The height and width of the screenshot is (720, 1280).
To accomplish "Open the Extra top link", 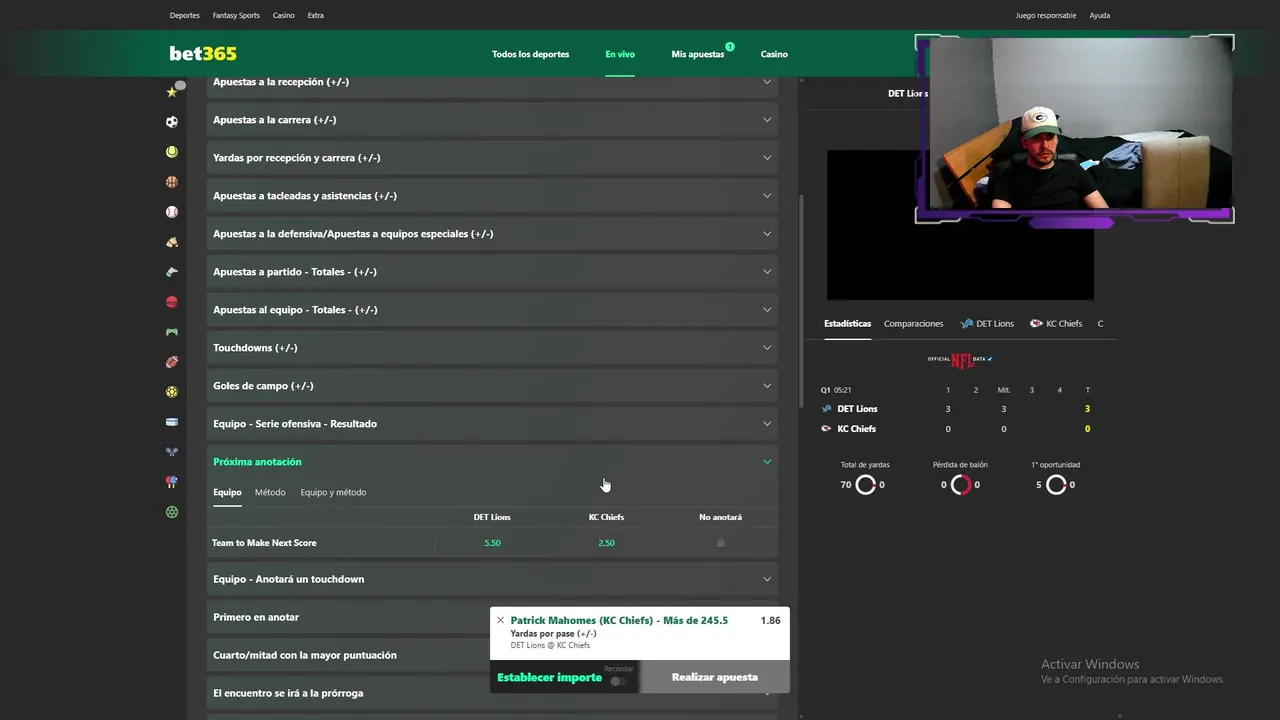I will [x=316, y=16].
